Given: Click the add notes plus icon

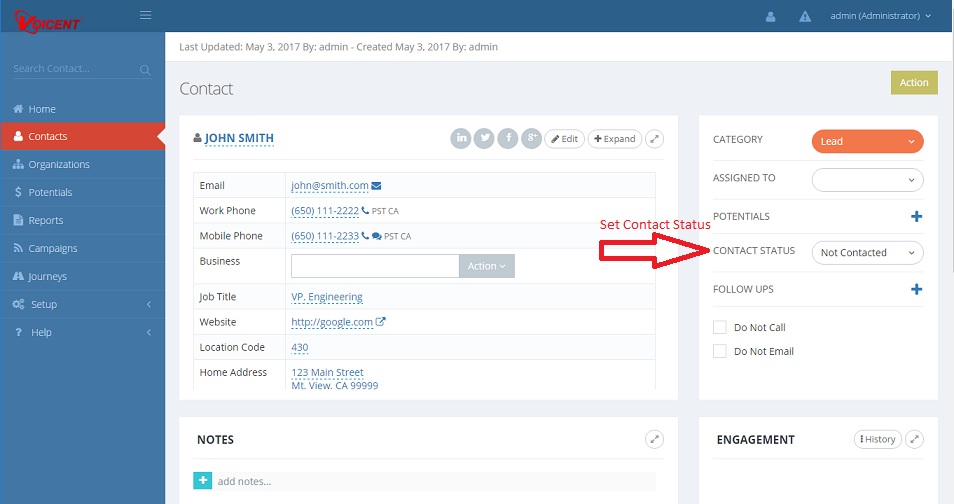Looking at the screenshot, I should pyautogui.click(x=202, y=481).
